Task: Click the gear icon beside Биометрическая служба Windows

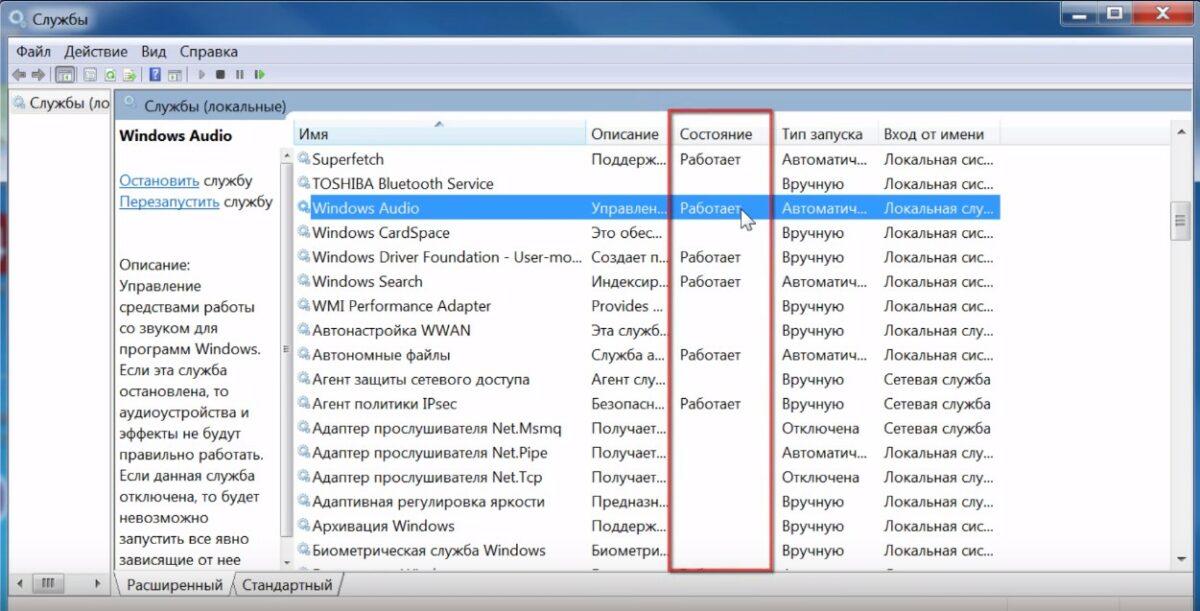Action: pos(304,550)
